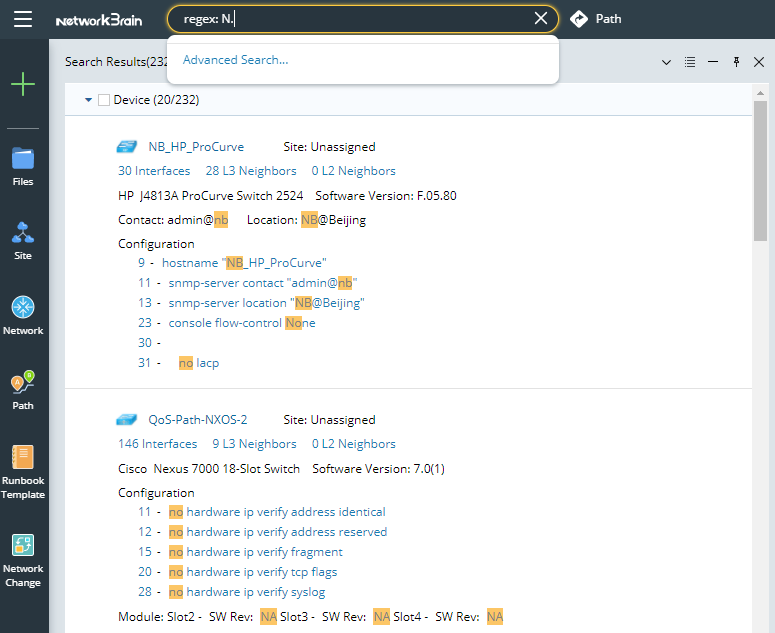Viewport: 775px width, 633px height.
Task: Click the vertical scrollbar thumb in results
Action: pos(760,170)
